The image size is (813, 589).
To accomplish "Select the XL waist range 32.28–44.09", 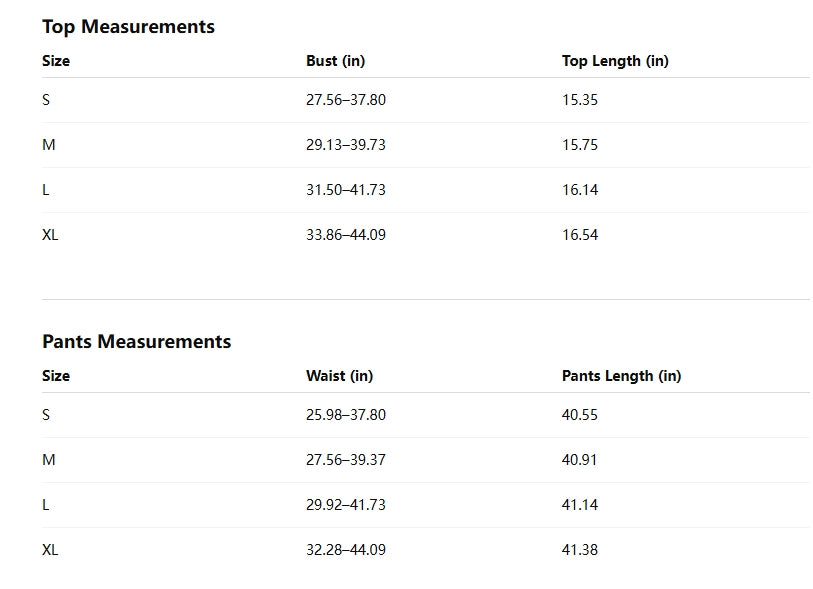I will tap(345, 550).
